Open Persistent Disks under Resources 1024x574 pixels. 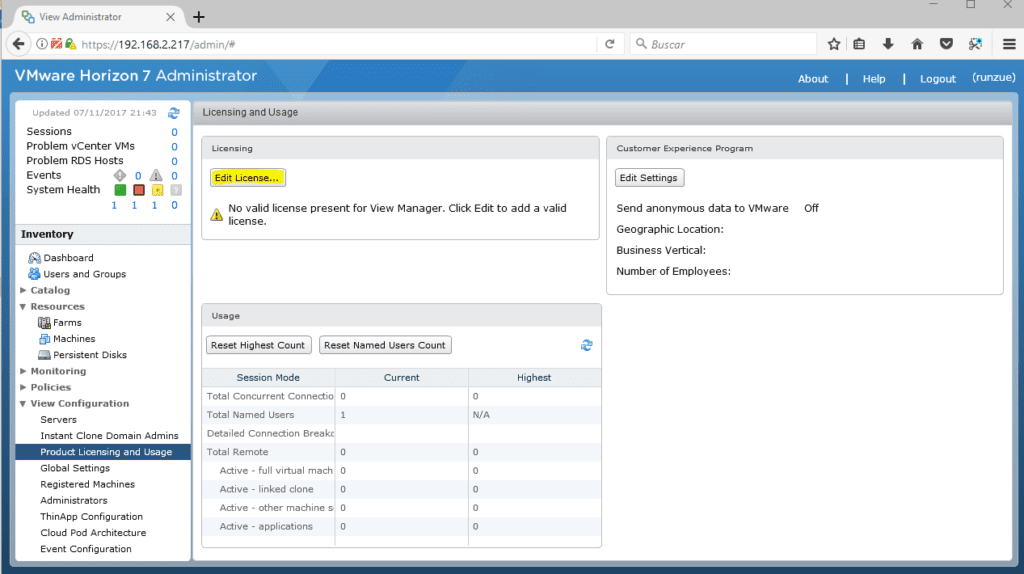click(89, 355)
